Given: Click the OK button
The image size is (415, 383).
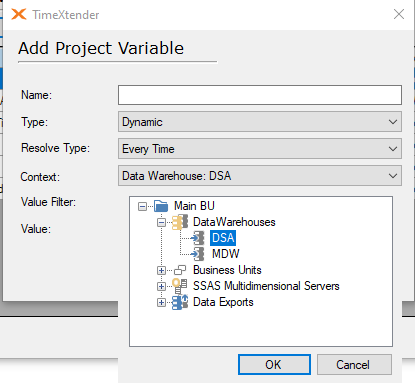Looking at the screenshot, I should click(274, 365).
